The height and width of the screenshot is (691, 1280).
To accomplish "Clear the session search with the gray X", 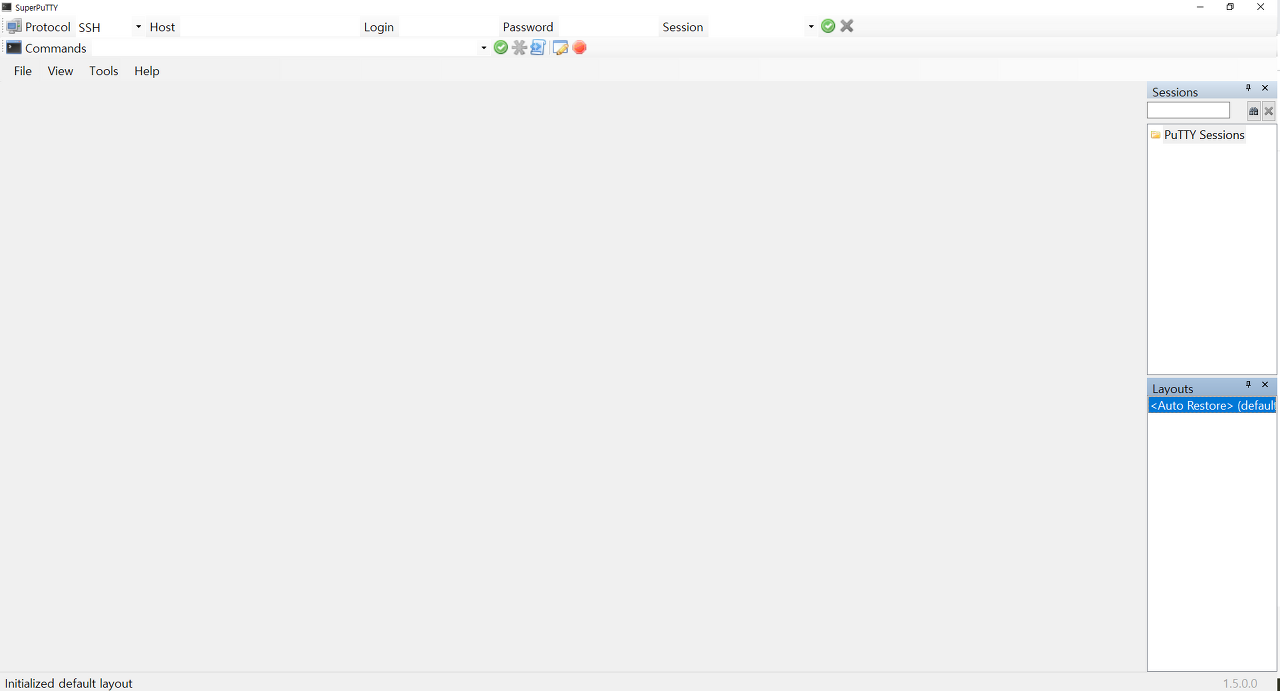I will click(1269, 111).
